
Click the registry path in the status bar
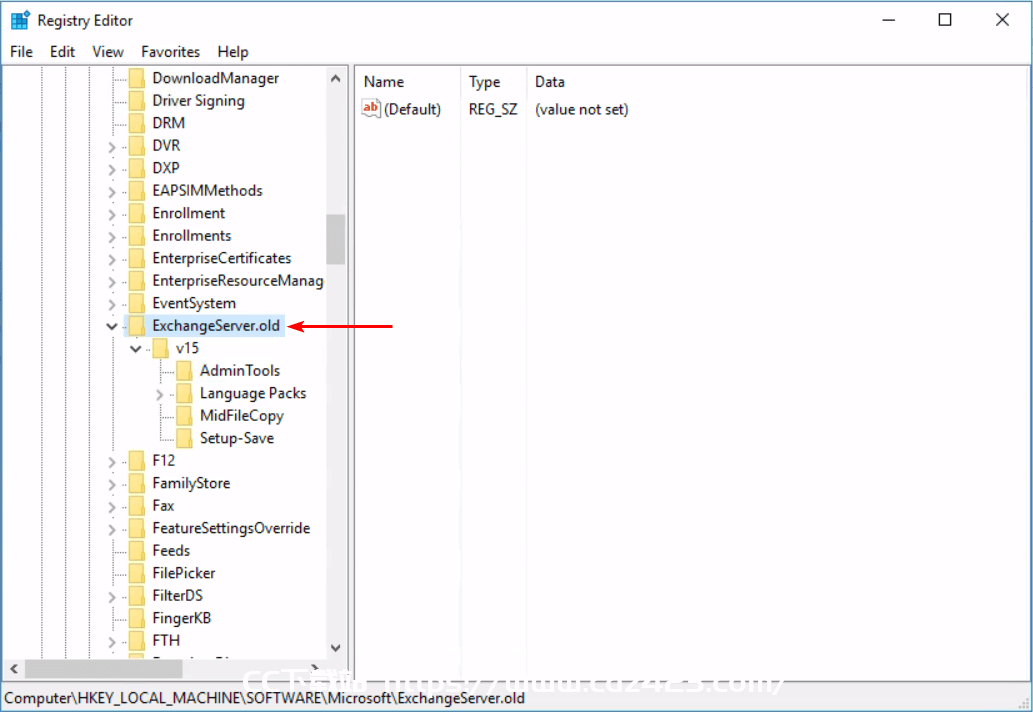click(265, 698)
